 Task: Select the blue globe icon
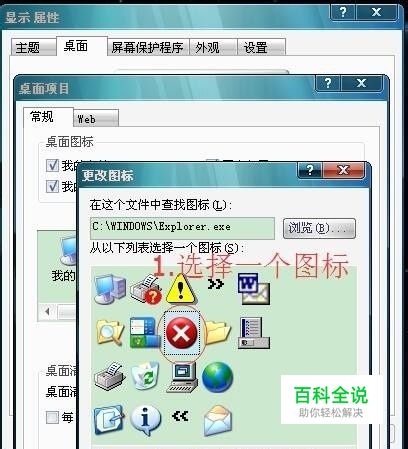pyautogui.click(x=217, y=377)
